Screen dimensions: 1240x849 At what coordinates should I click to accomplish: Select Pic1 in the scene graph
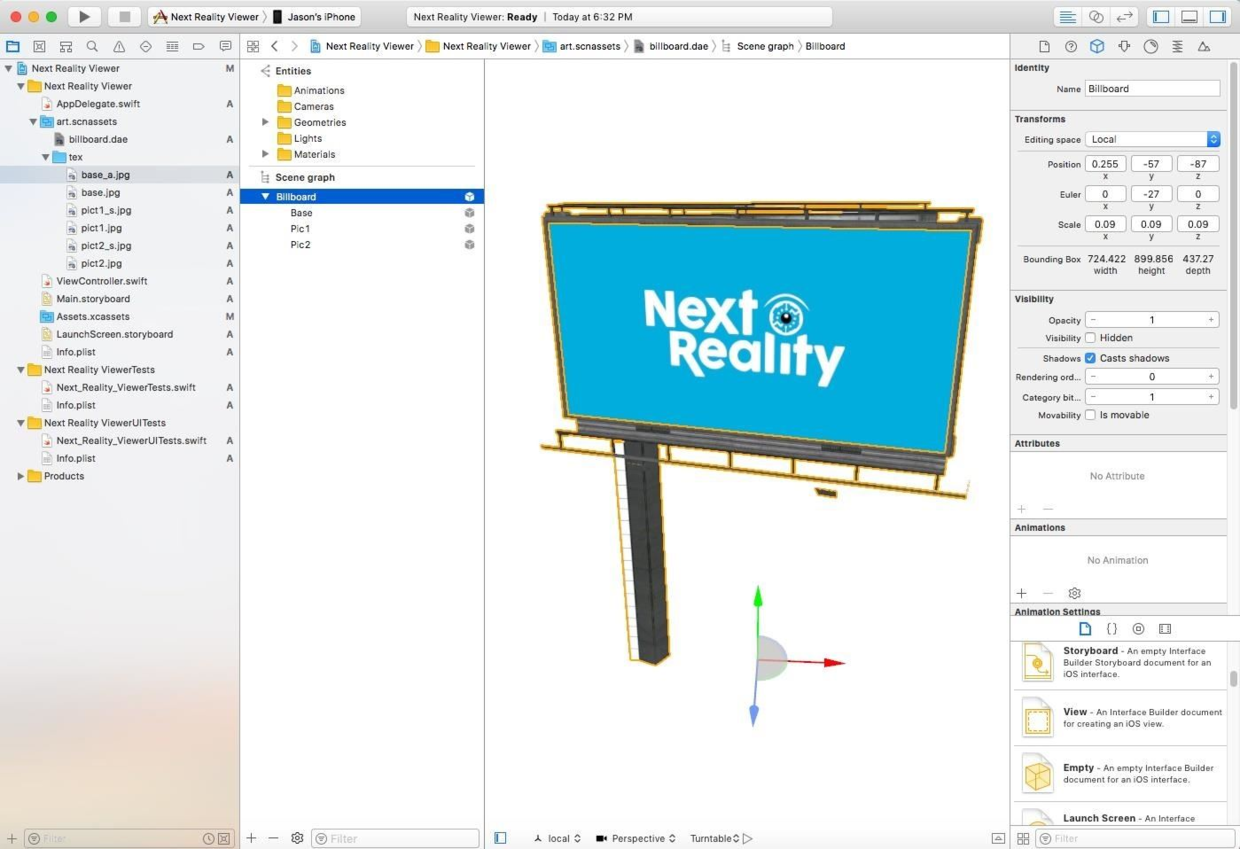301,228
